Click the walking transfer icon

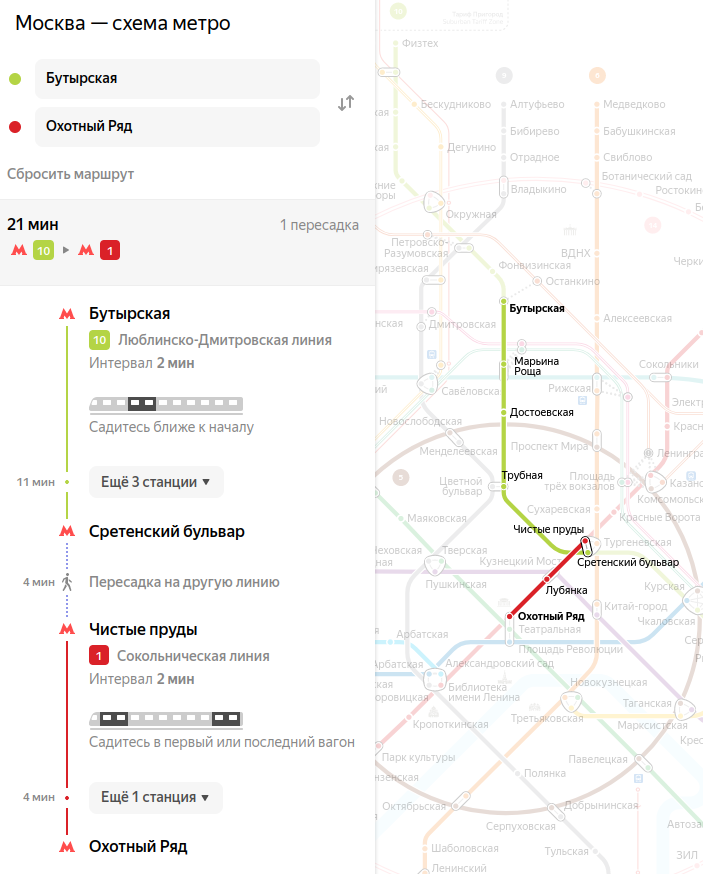tap(67, 582)
